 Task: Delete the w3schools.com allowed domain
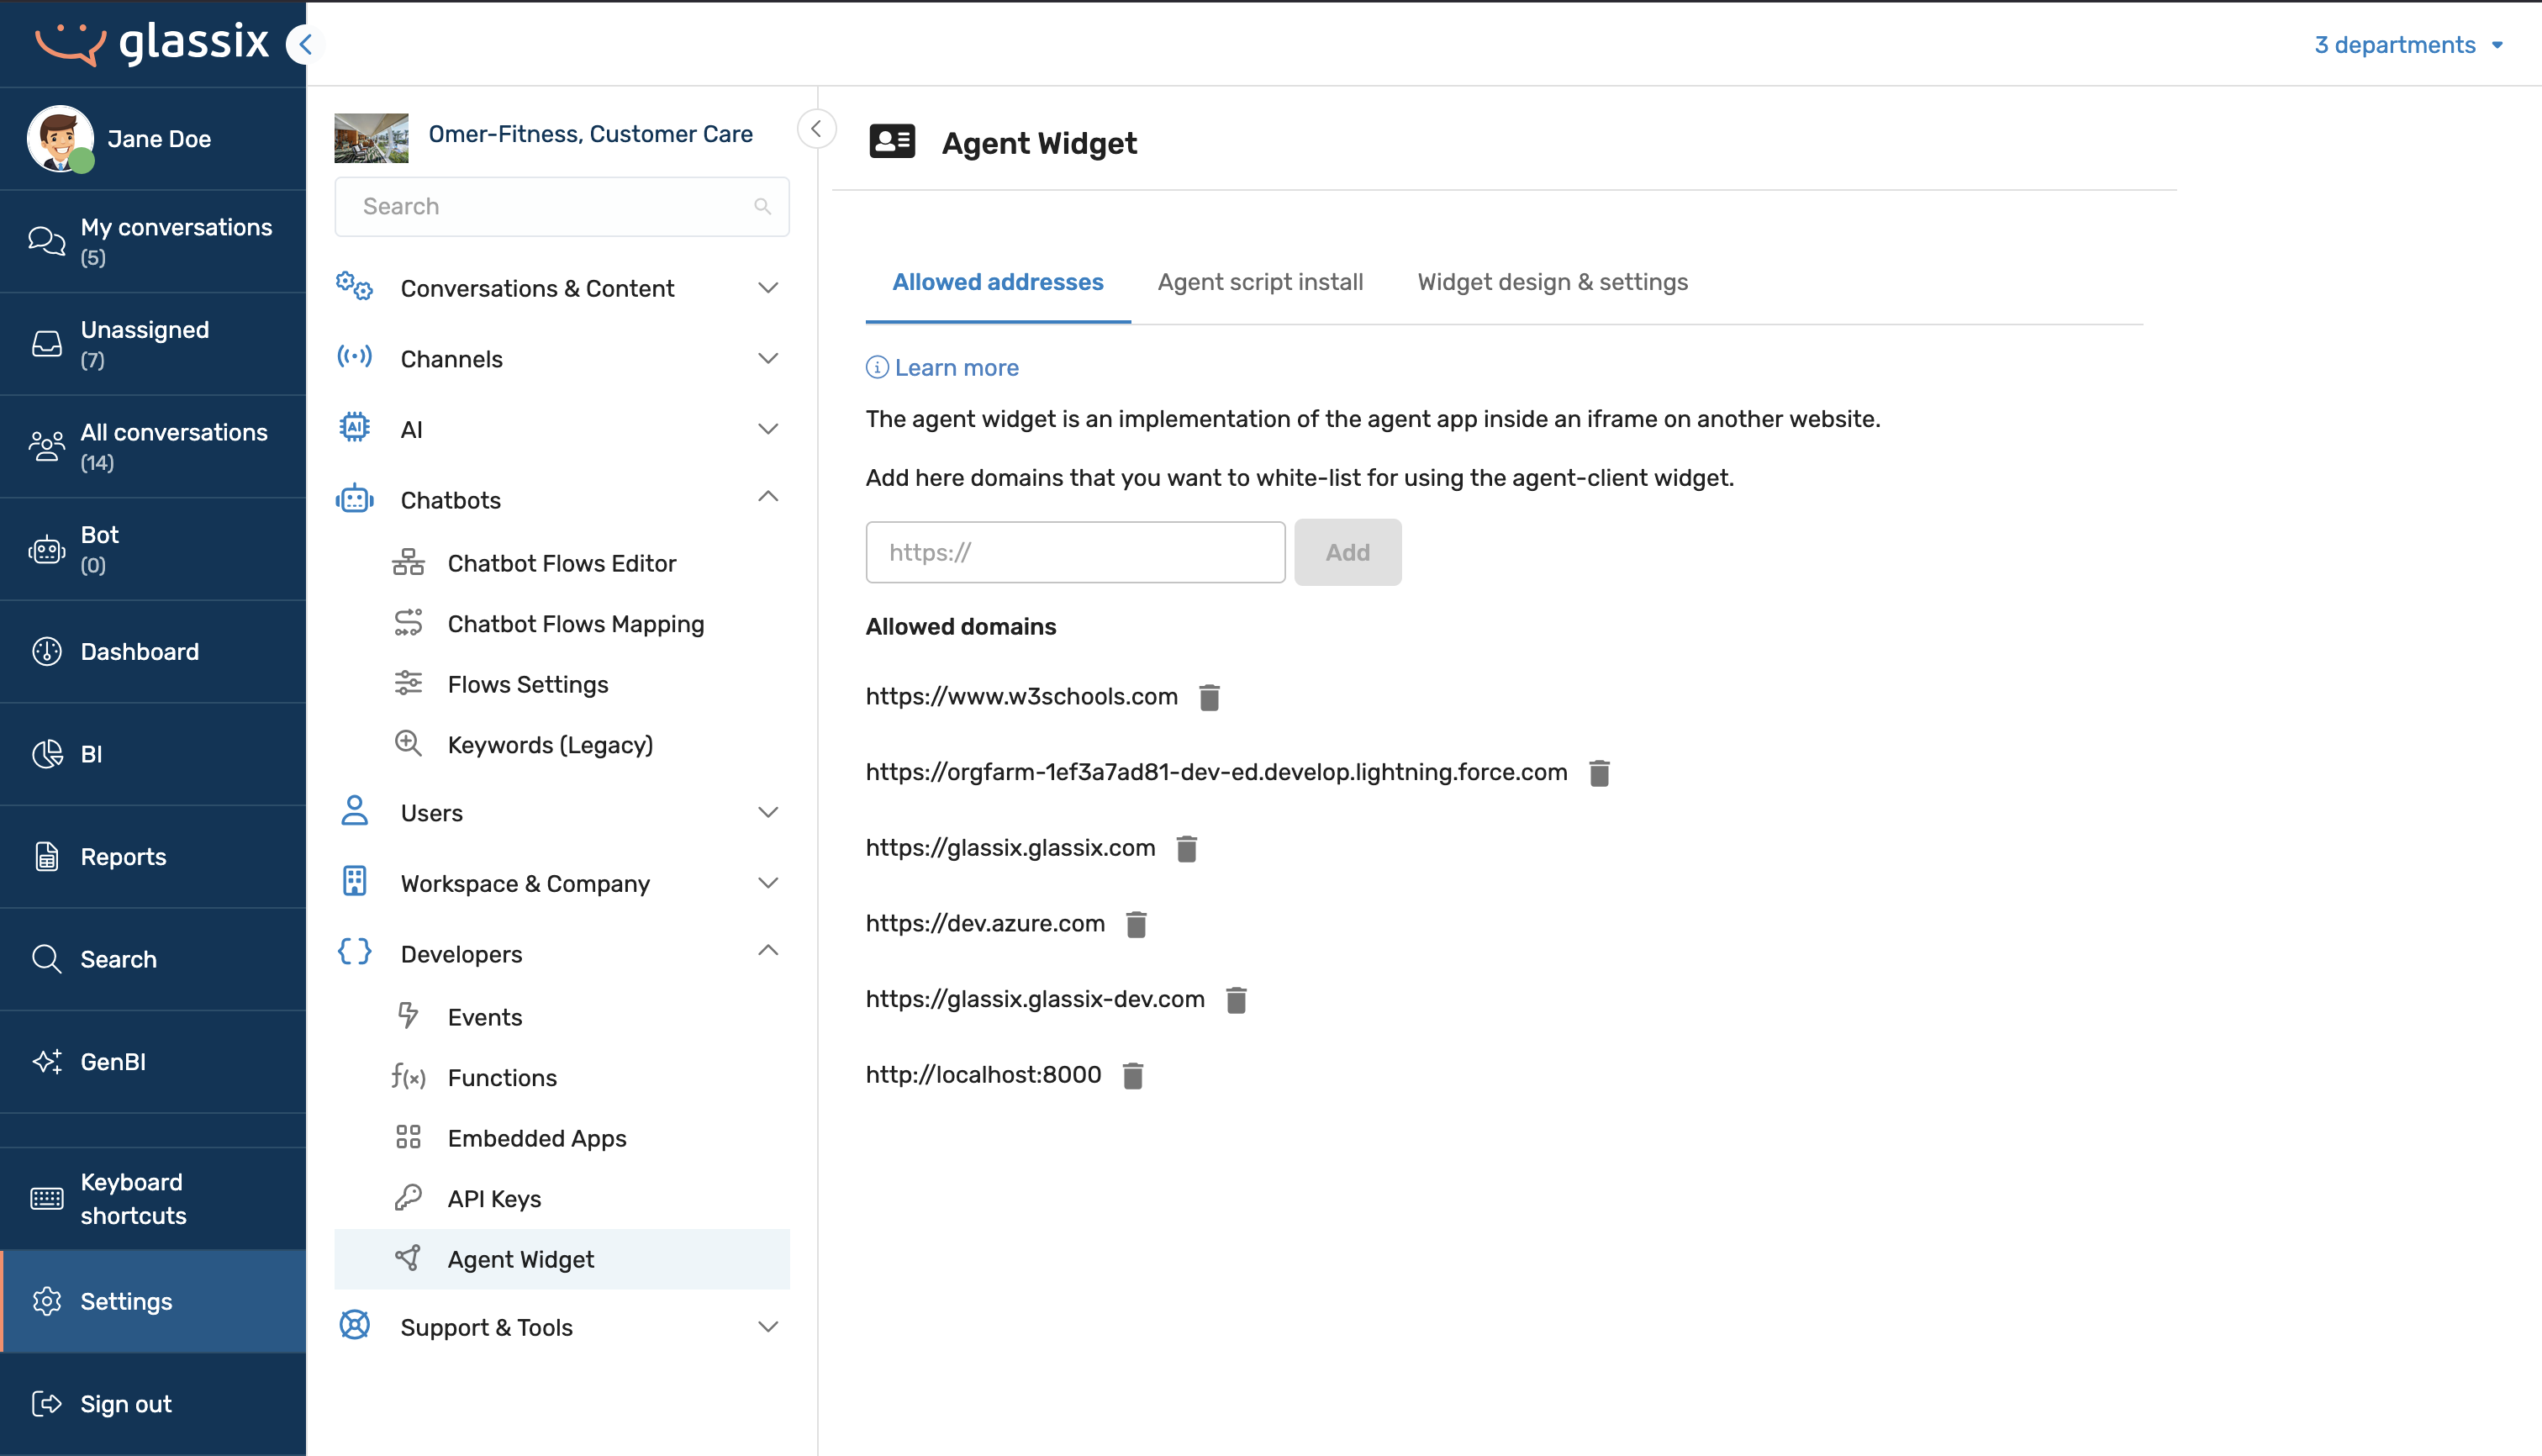(x=1209, y=697)
